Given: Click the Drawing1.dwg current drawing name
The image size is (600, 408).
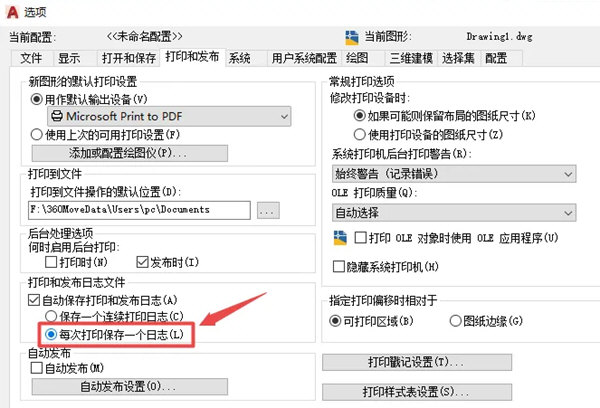Looking at the screenshot, I should (x=499, y=37).
